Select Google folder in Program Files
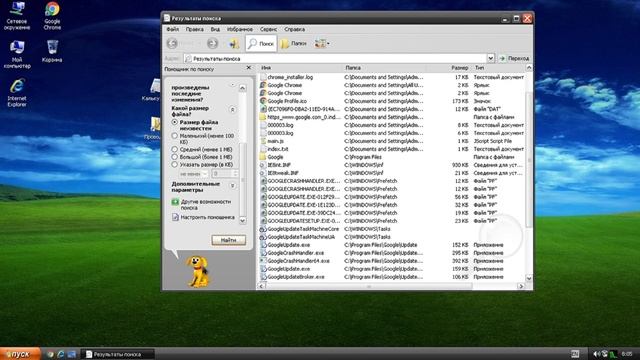This screenshot has width=640, height=360. click(263, 157)
